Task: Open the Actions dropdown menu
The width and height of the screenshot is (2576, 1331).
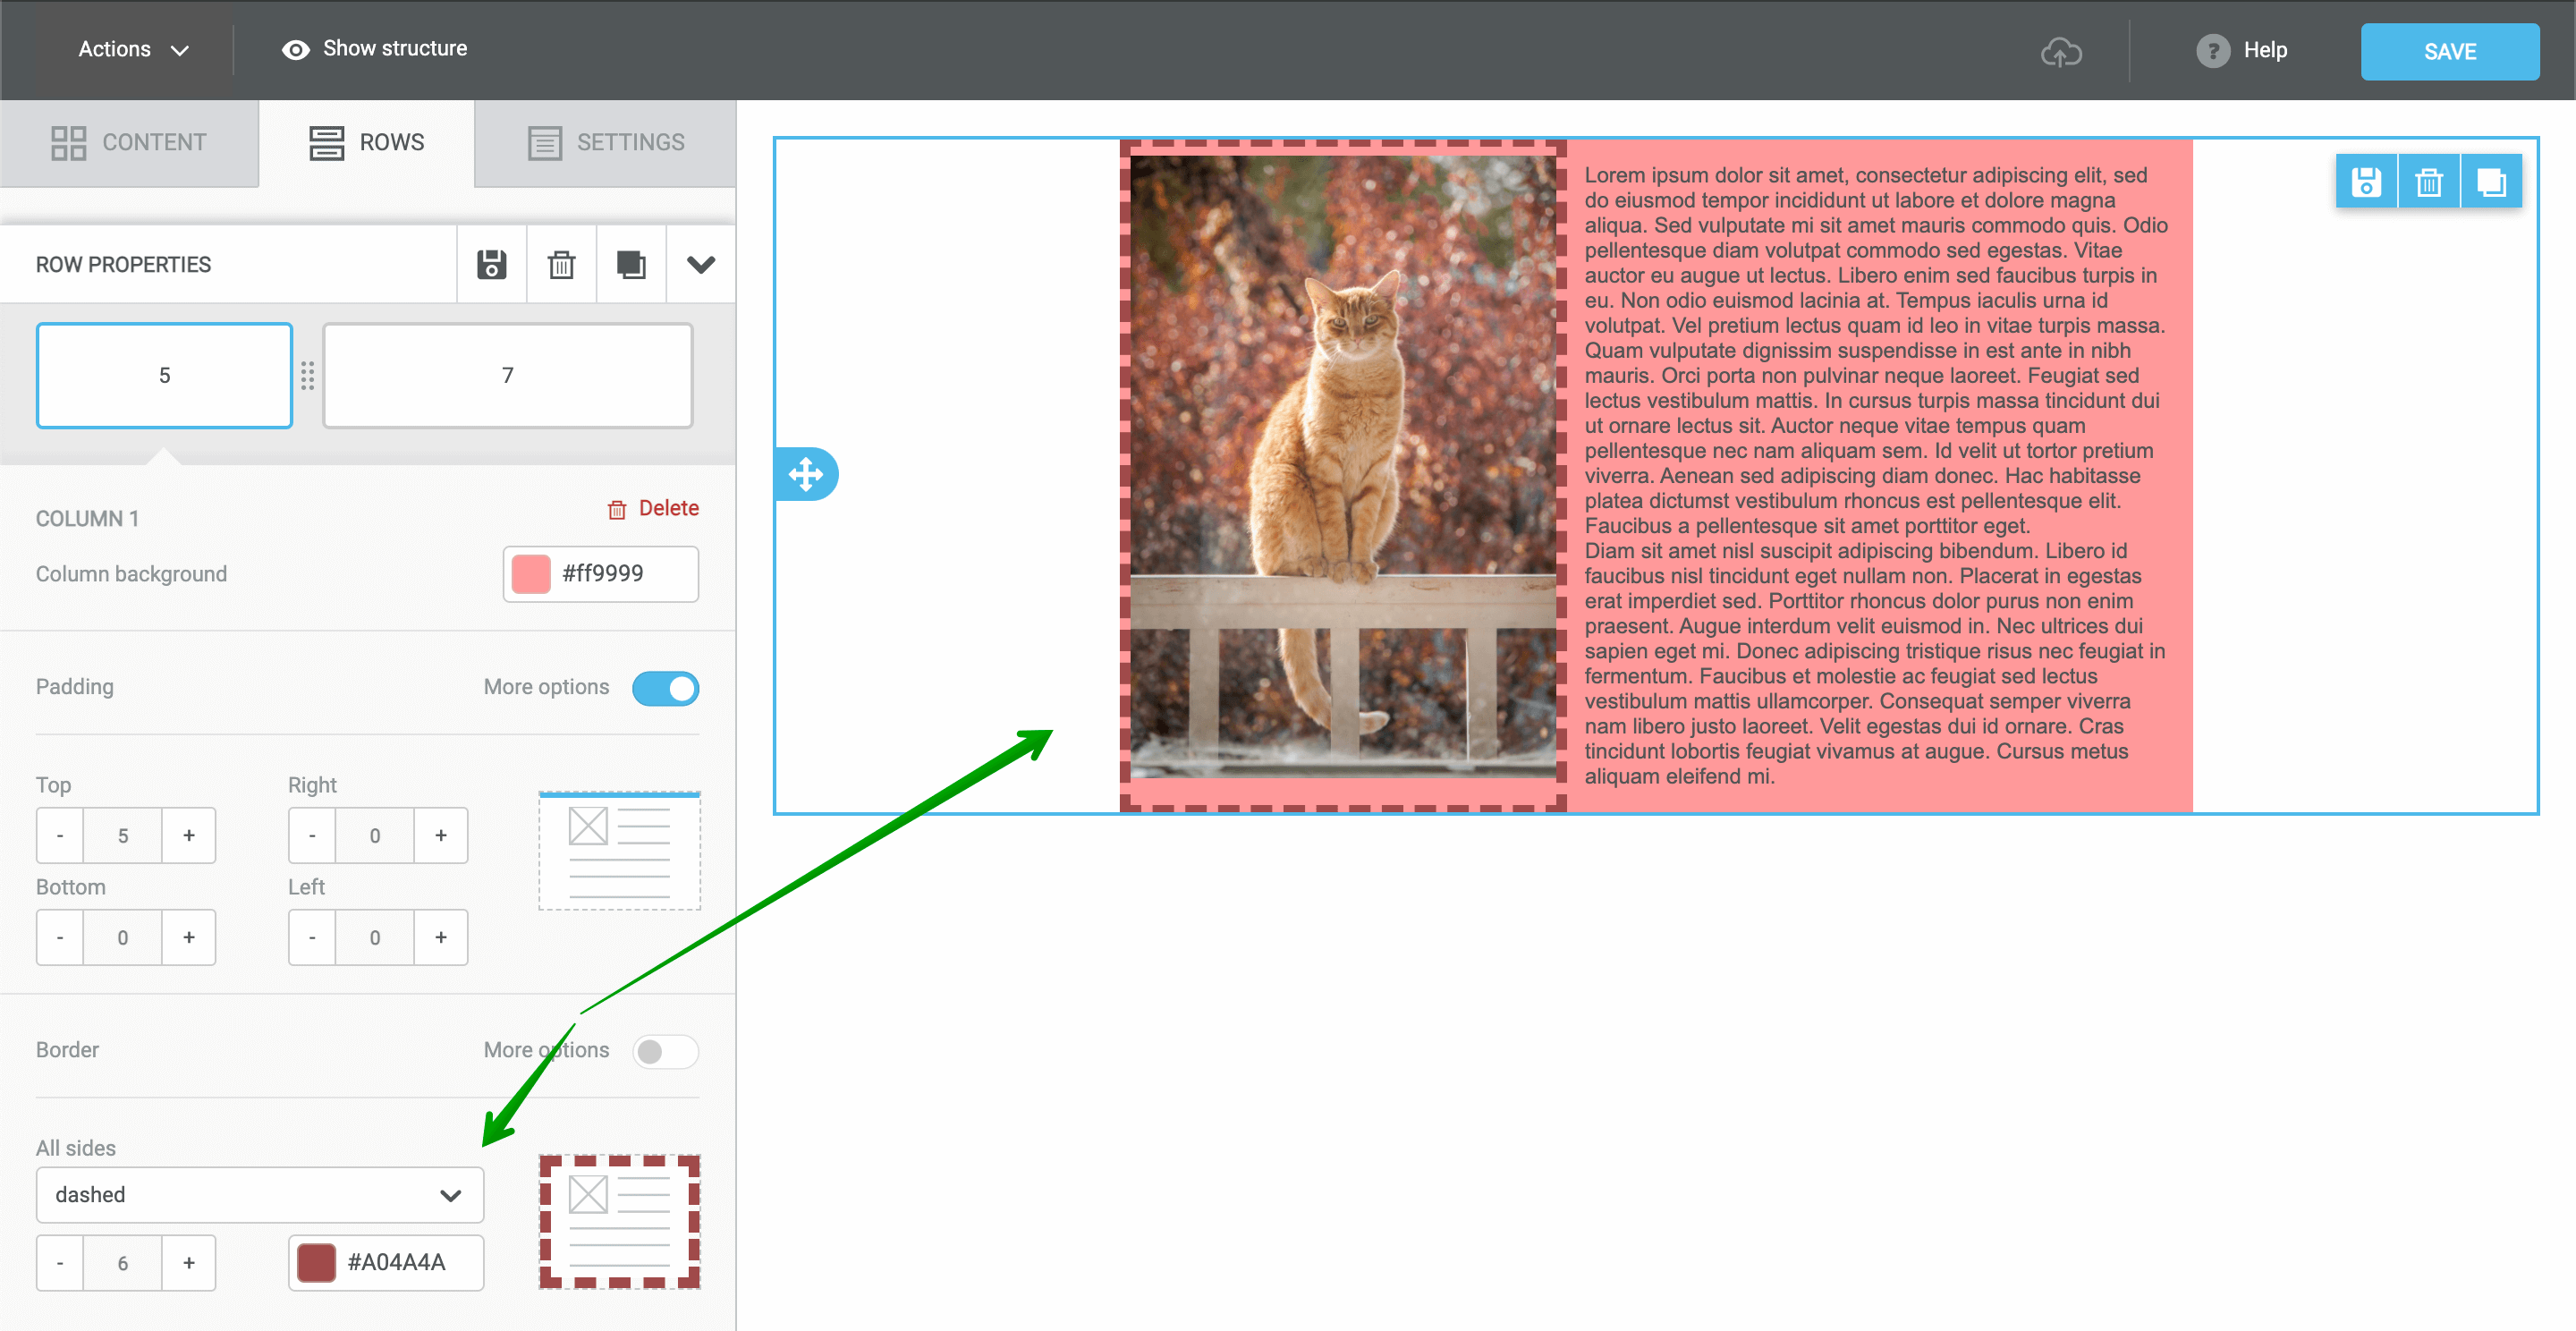Action: 131,47
